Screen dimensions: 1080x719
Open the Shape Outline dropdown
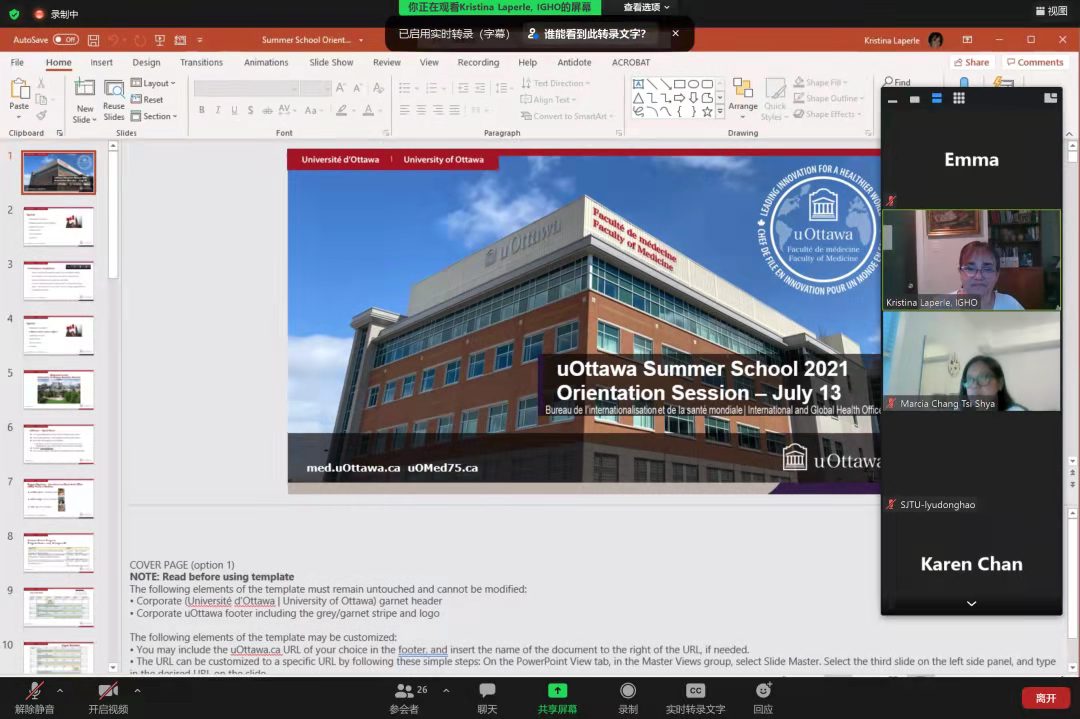coord(829,98)
